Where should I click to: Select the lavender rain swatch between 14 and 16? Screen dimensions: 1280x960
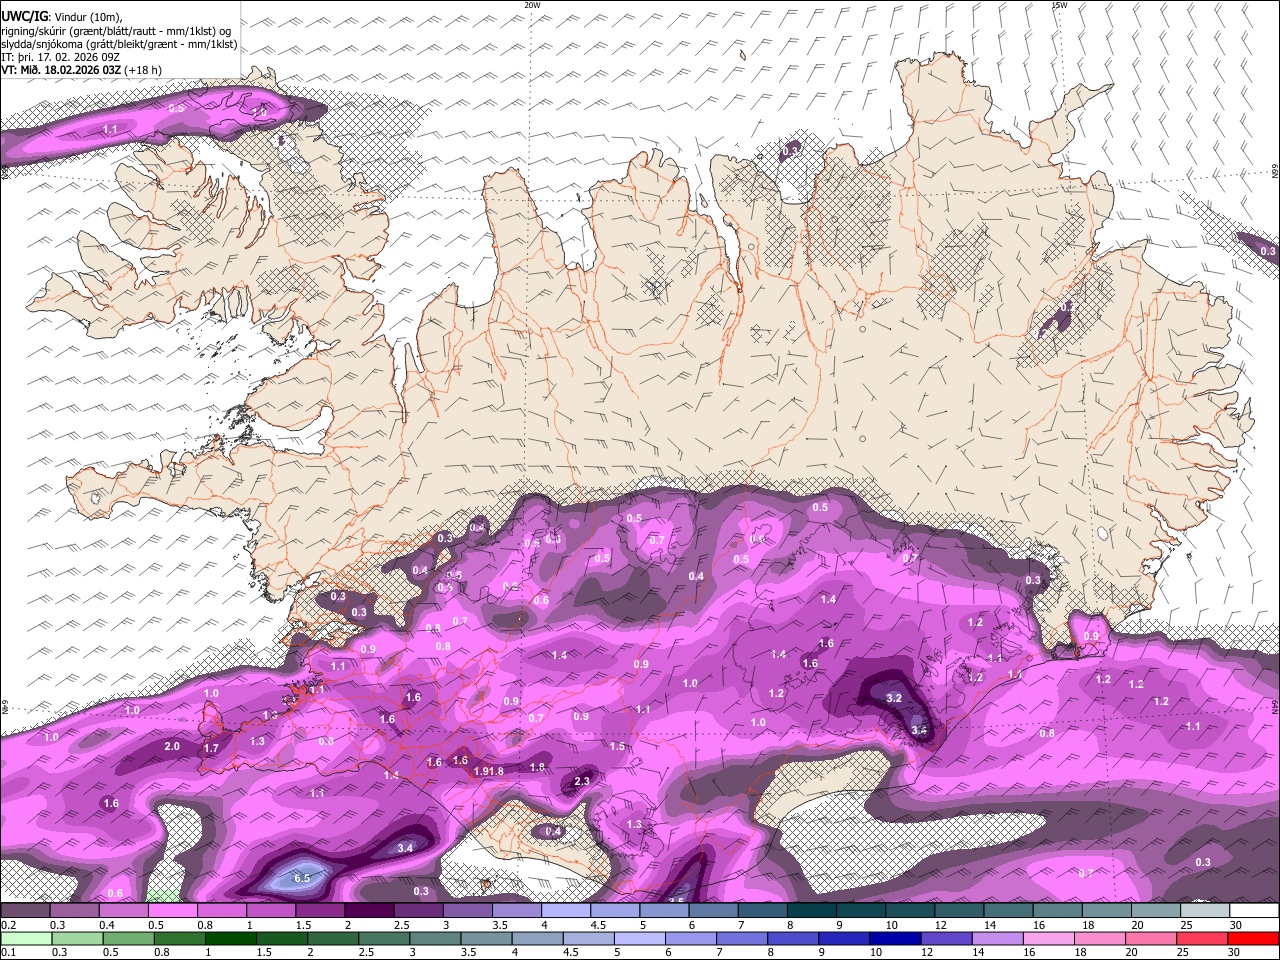pos(996,938)
